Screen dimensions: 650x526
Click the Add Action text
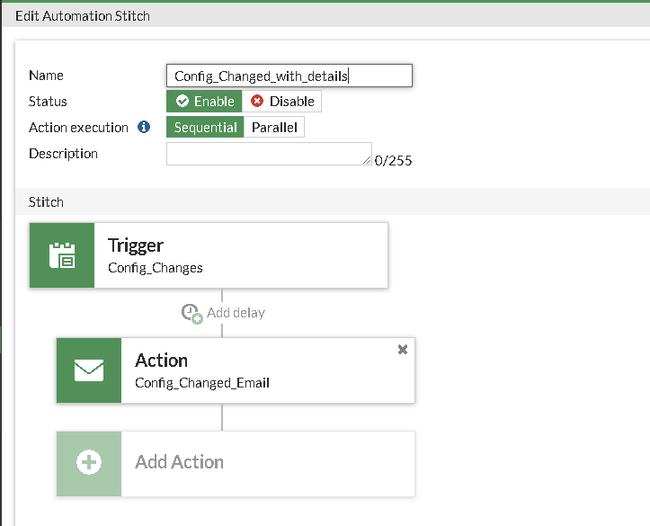pos(179,462)
